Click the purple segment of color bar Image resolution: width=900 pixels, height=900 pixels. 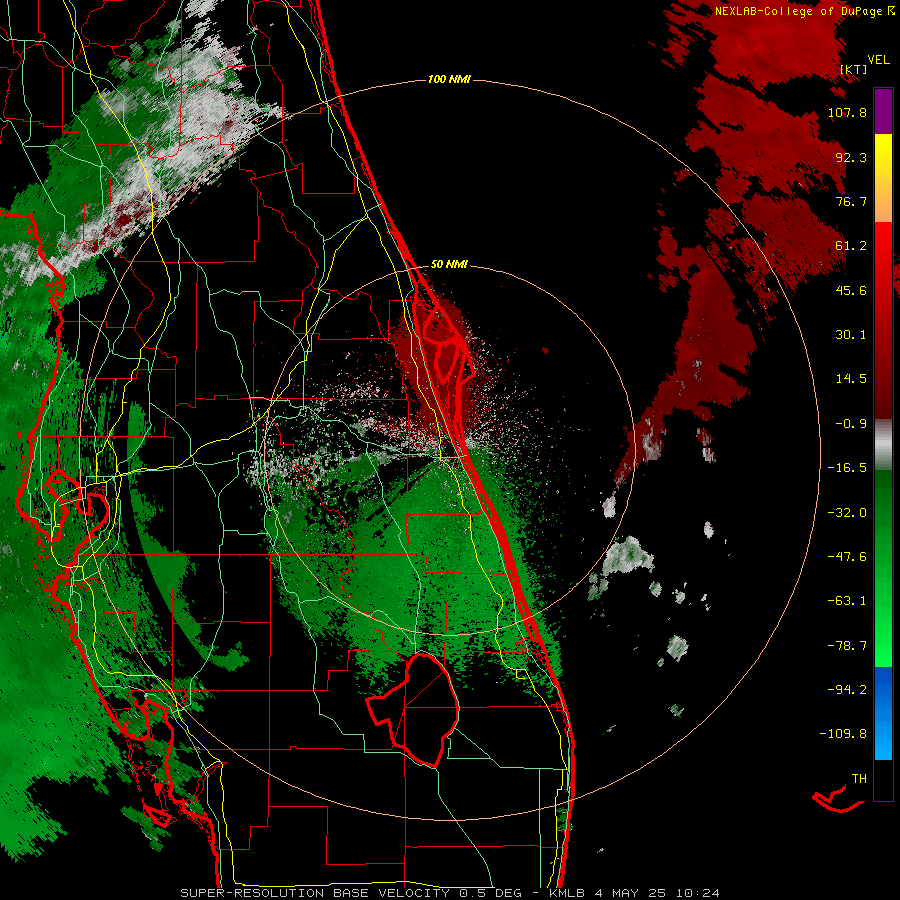883,111
